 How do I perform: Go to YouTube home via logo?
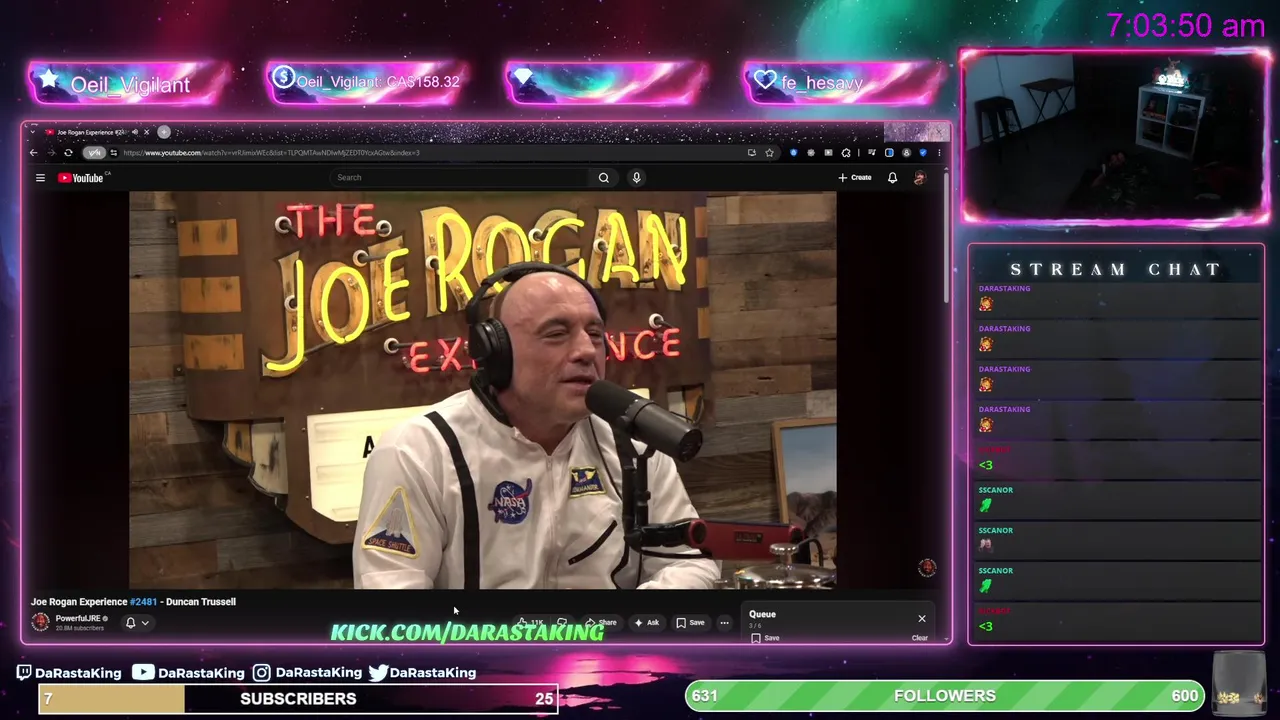click(80, 178)
